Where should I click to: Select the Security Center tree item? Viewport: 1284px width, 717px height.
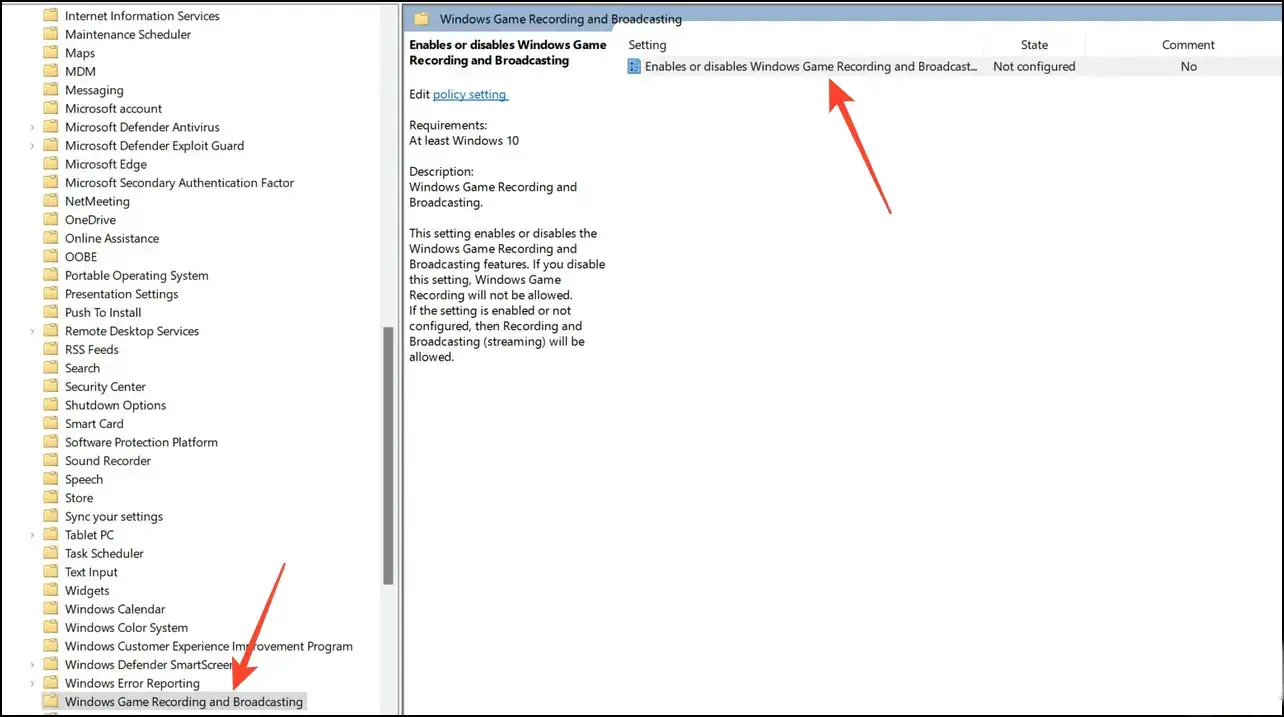(105, 387)
